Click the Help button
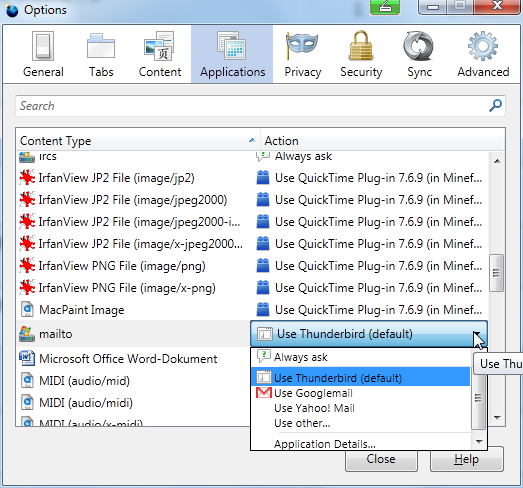 (x=466, y=459)
